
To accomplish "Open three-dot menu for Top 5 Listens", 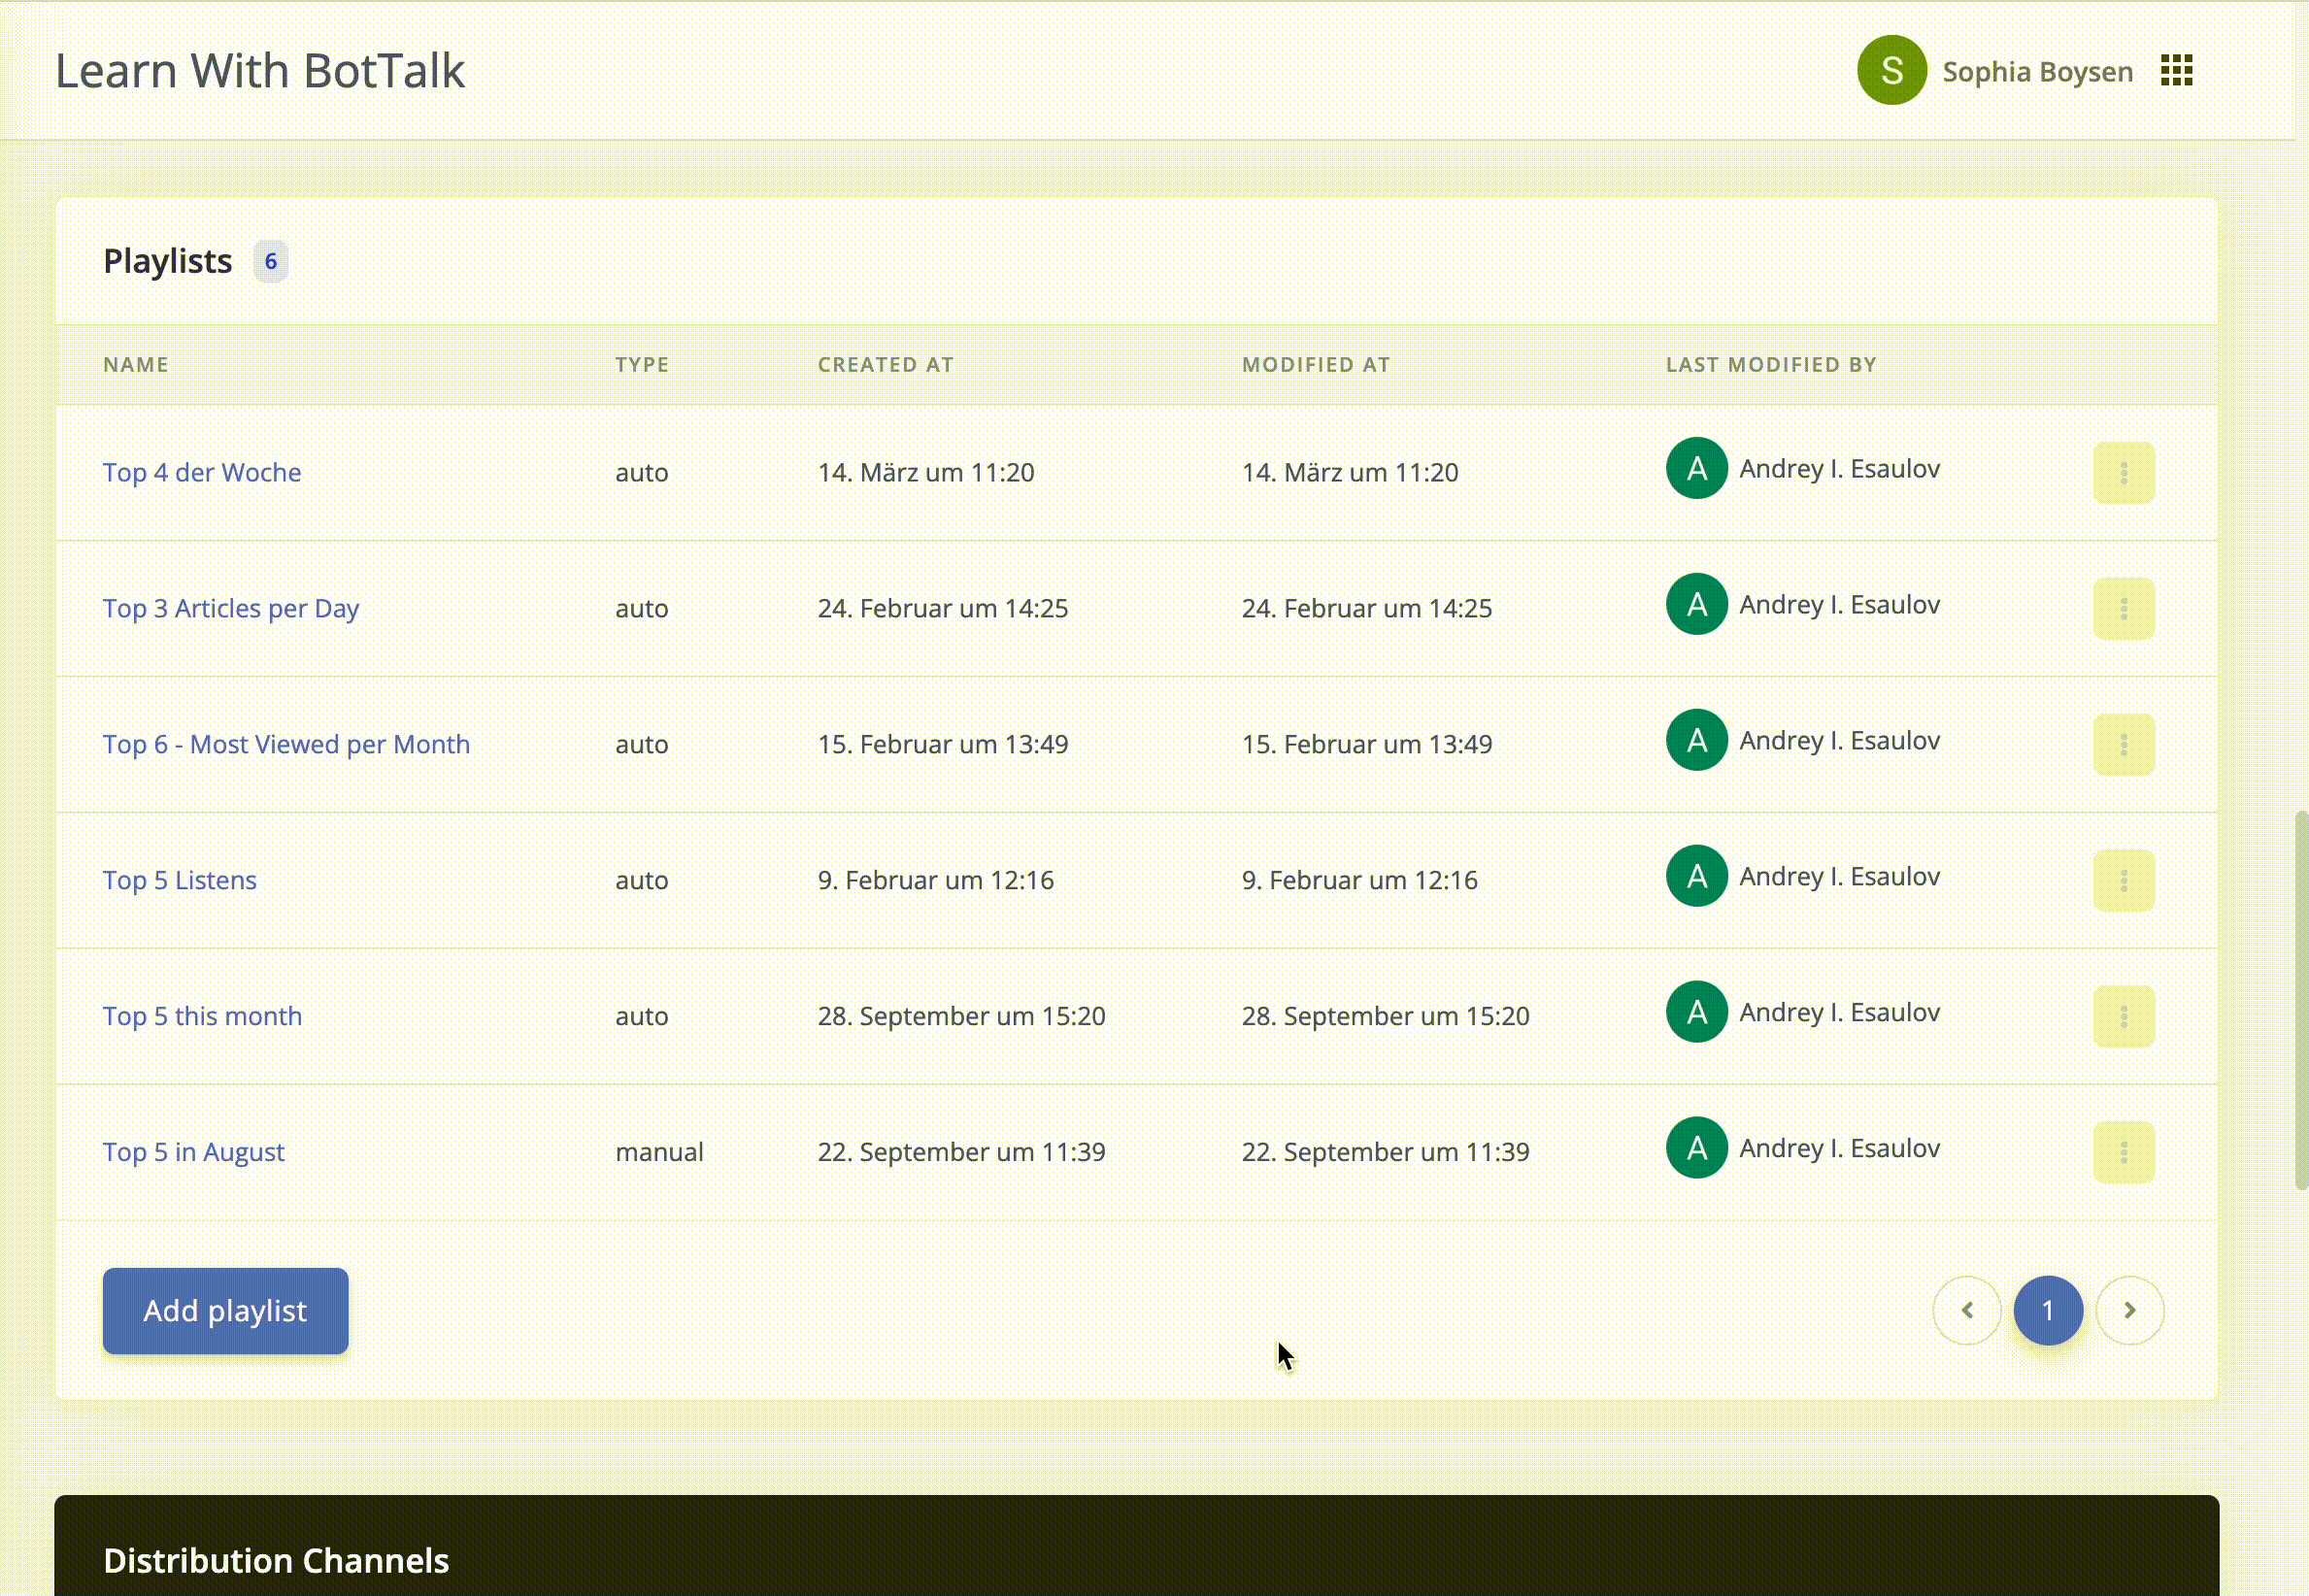I will point(2123,881).
